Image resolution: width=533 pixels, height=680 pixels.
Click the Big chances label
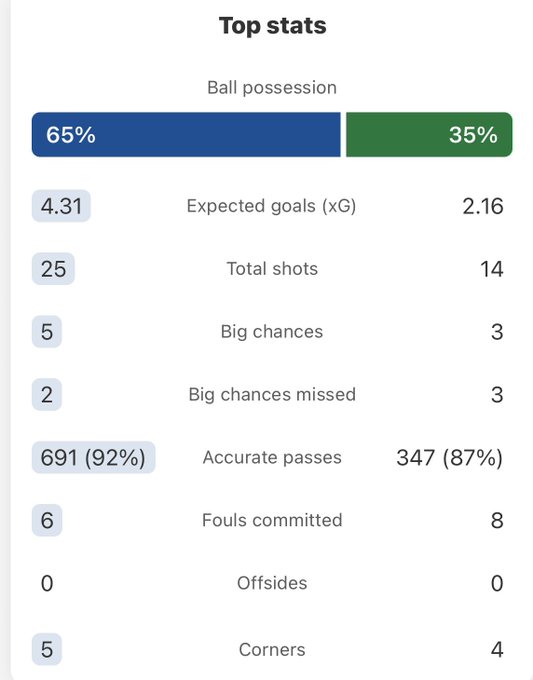(x=272, y=332)
